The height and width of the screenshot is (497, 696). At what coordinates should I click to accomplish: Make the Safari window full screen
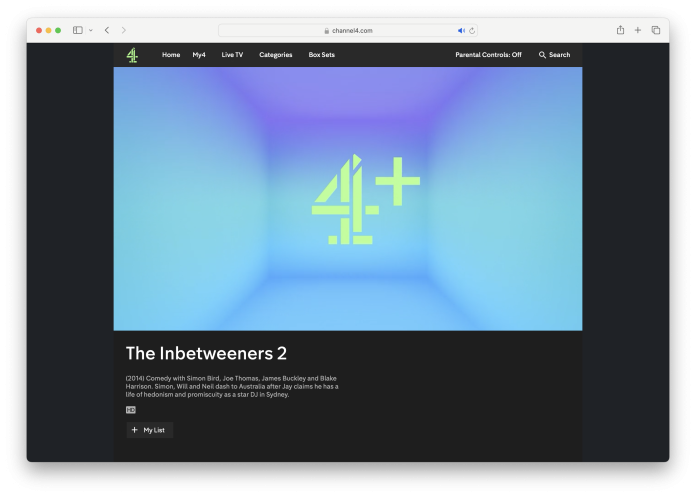click(x=58, y=30)
